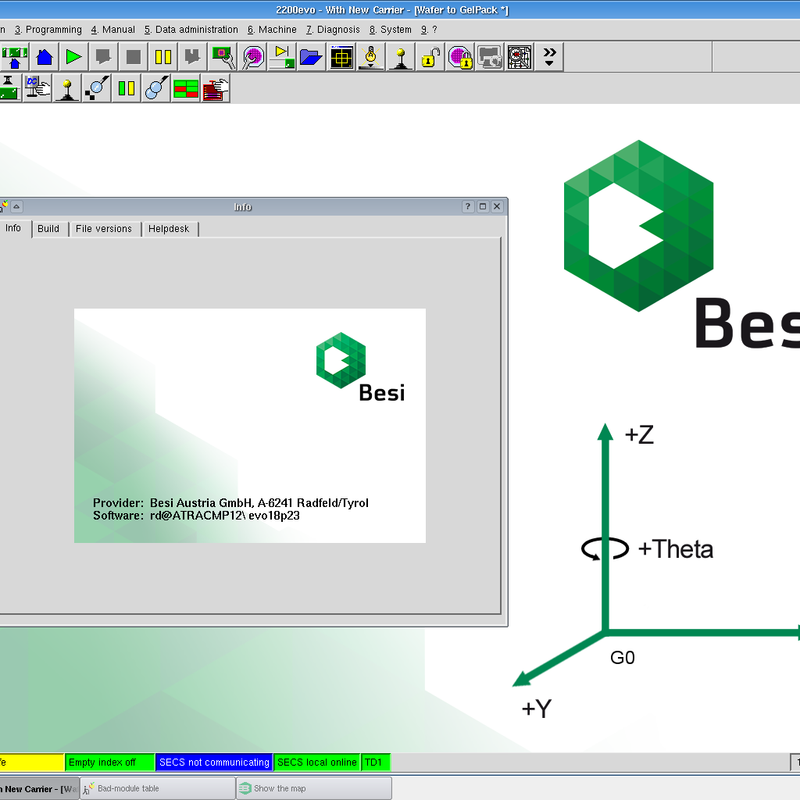Open the wafer map grid icon
800x800 pixels.
[x=519, y=57]
